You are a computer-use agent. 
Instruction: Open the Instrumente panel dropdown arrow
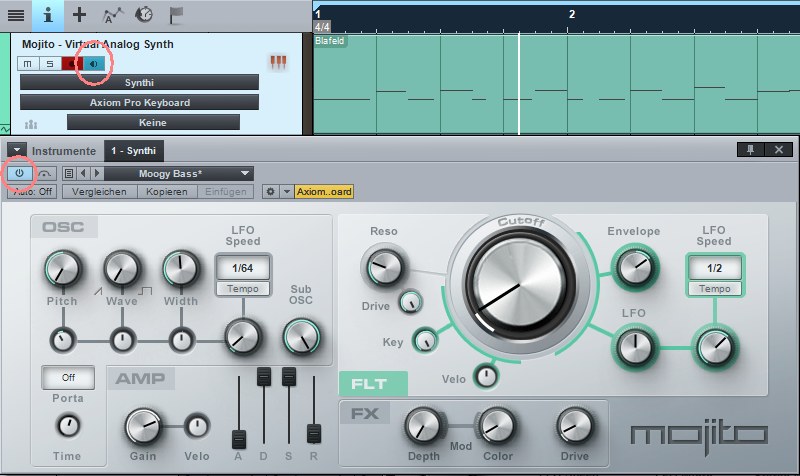coord(16,150)
